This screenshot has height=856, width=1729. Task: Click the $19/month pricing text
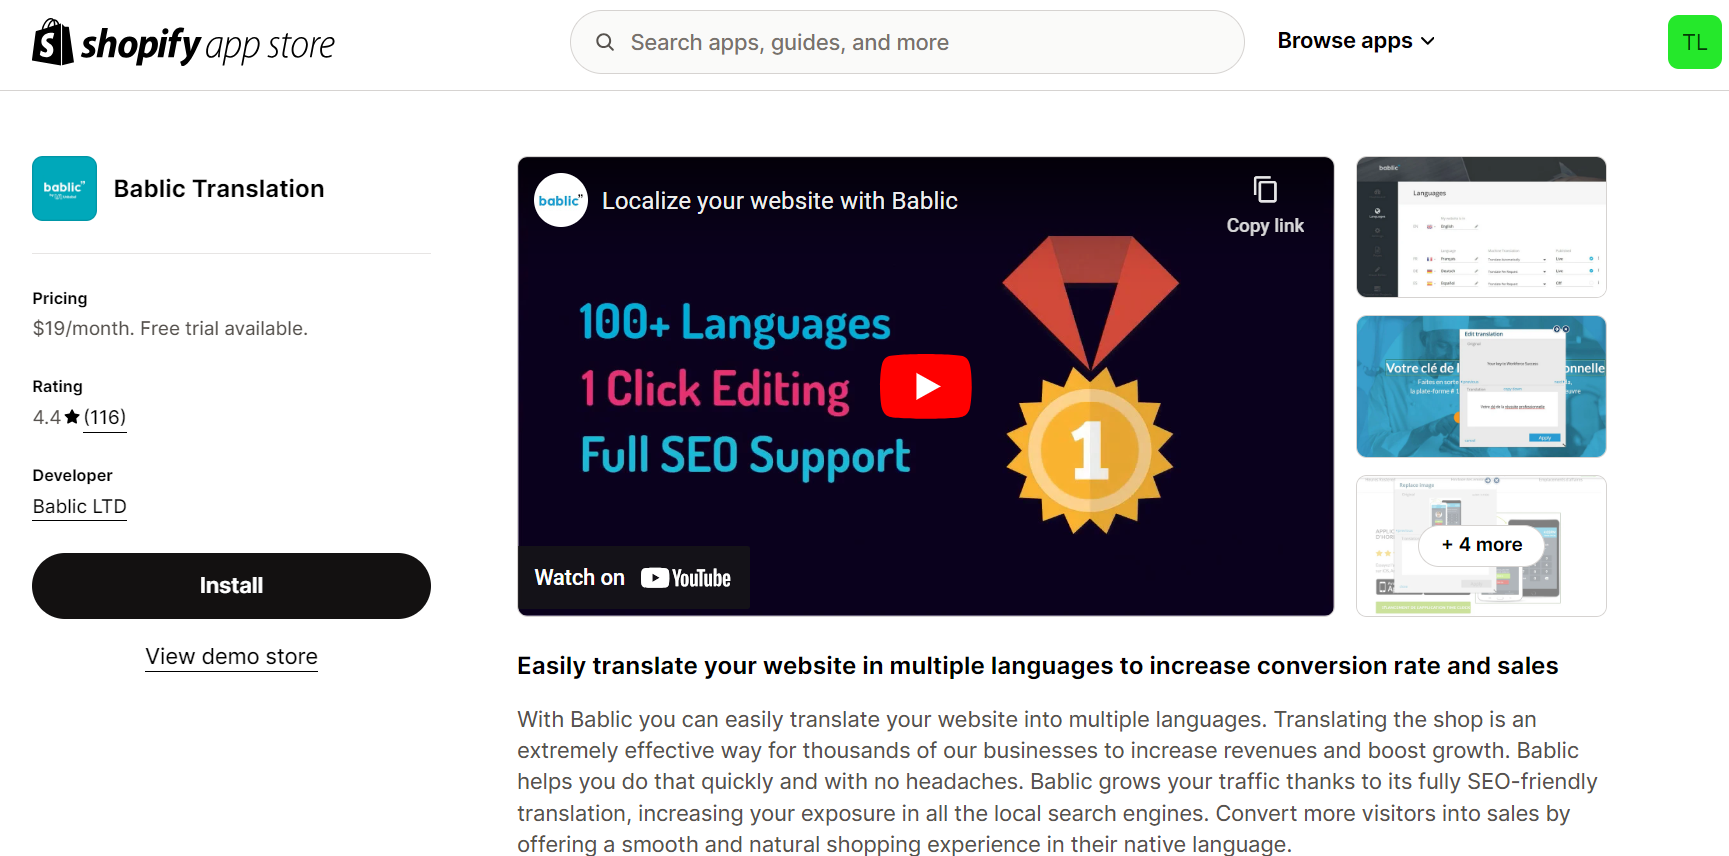click(x=170, y=328)
